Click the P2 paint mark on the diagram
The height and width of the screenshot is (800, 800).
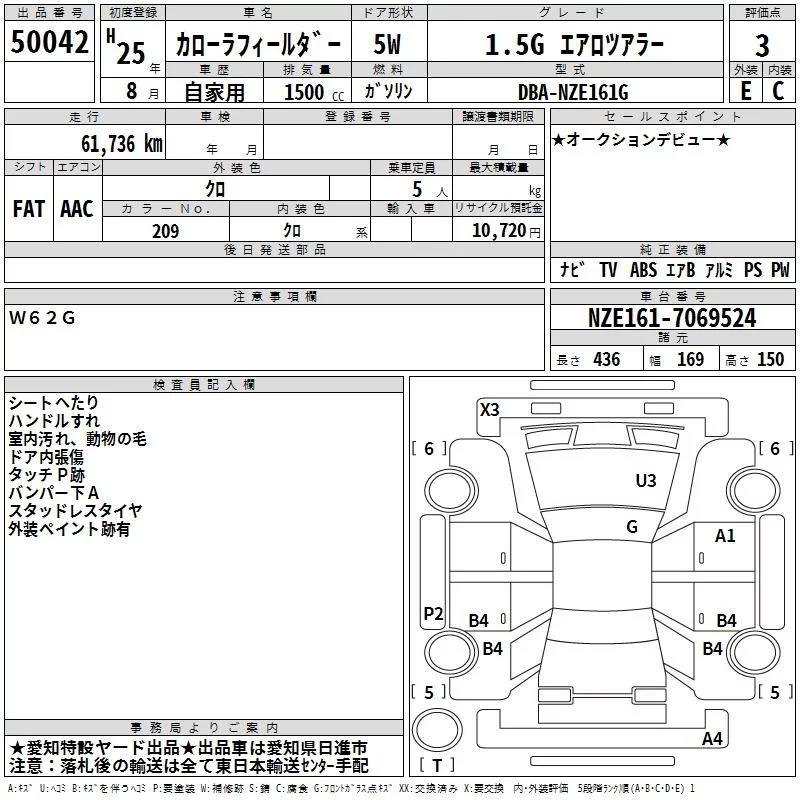[433, 613]
